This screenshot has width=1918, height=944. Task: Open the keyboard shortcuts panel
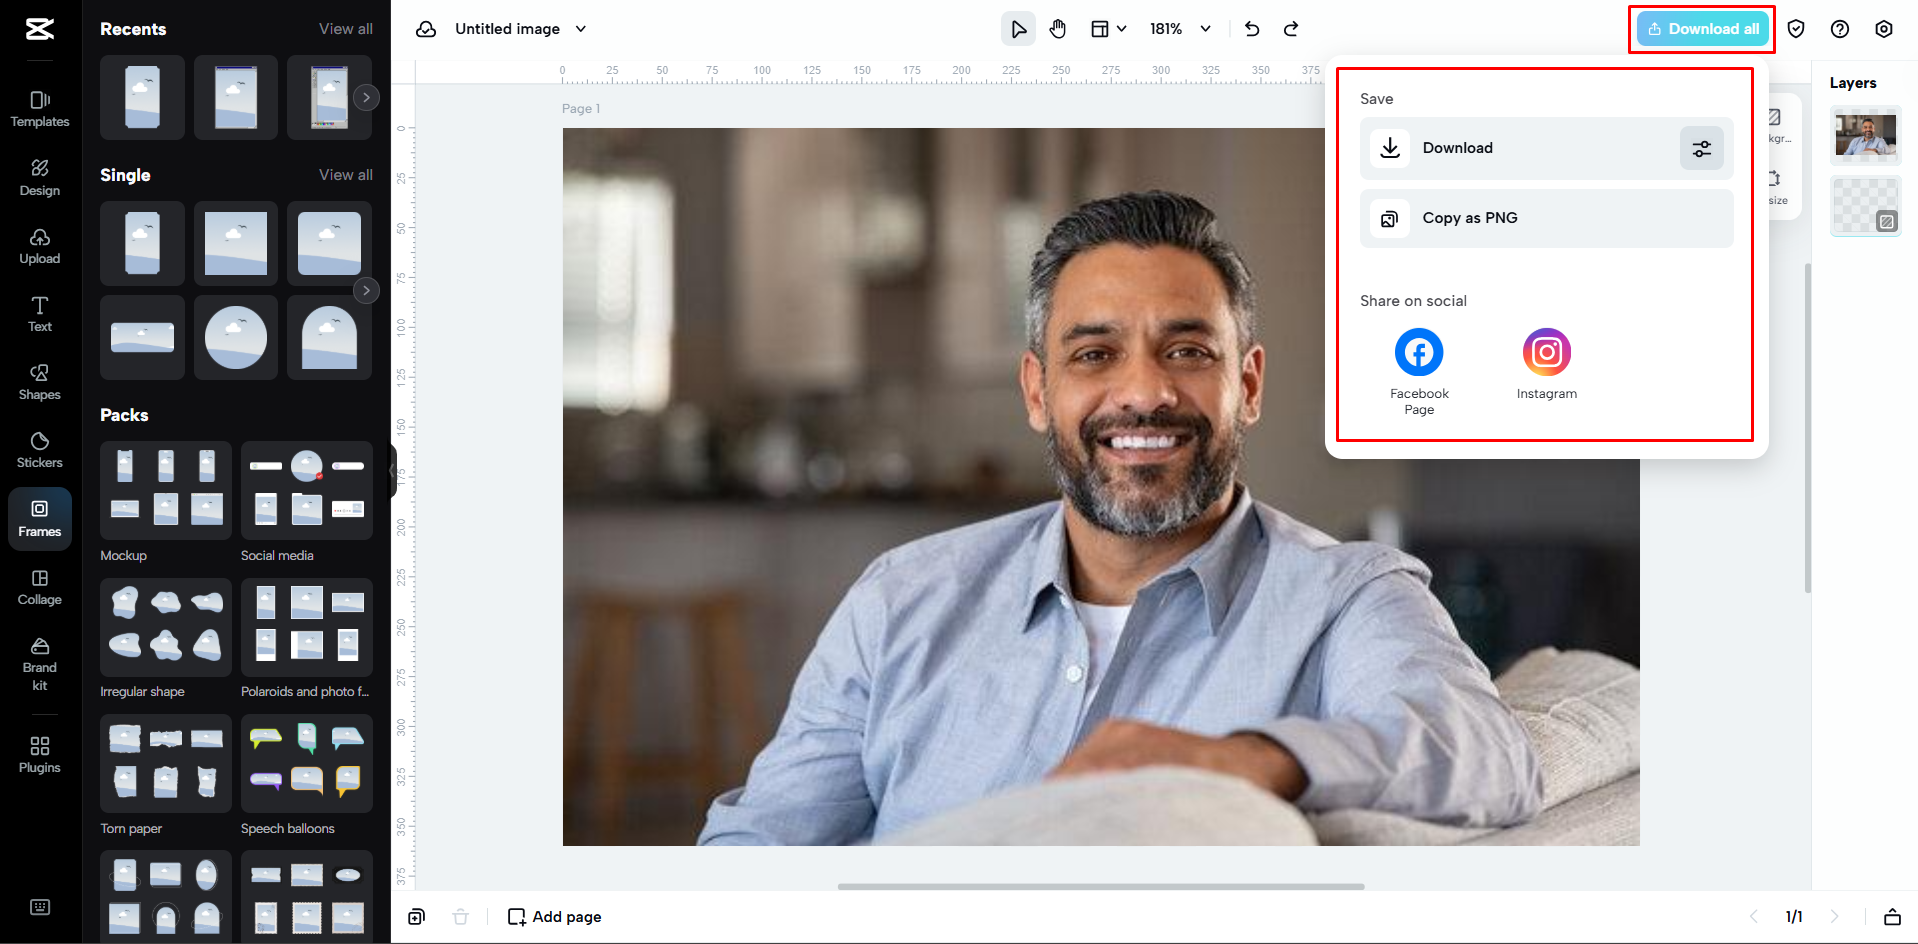click(39, 906)
